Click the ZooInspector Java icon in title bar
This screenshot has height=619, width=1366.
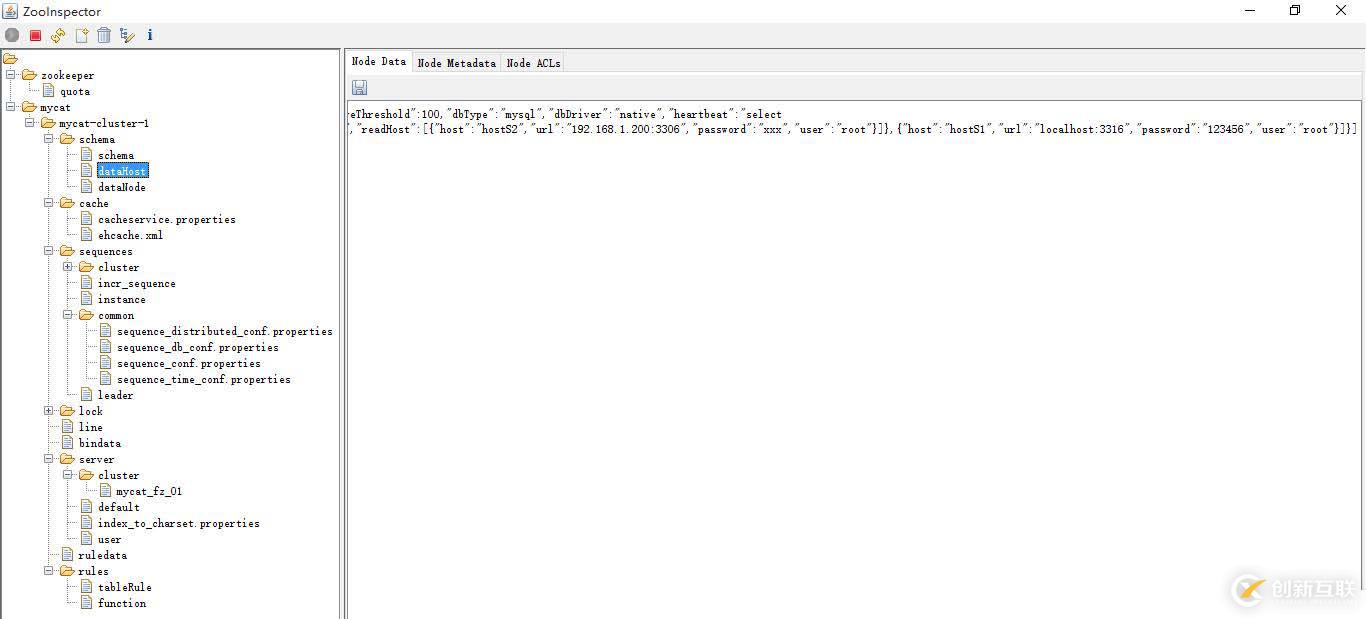[x=11, y=11]
